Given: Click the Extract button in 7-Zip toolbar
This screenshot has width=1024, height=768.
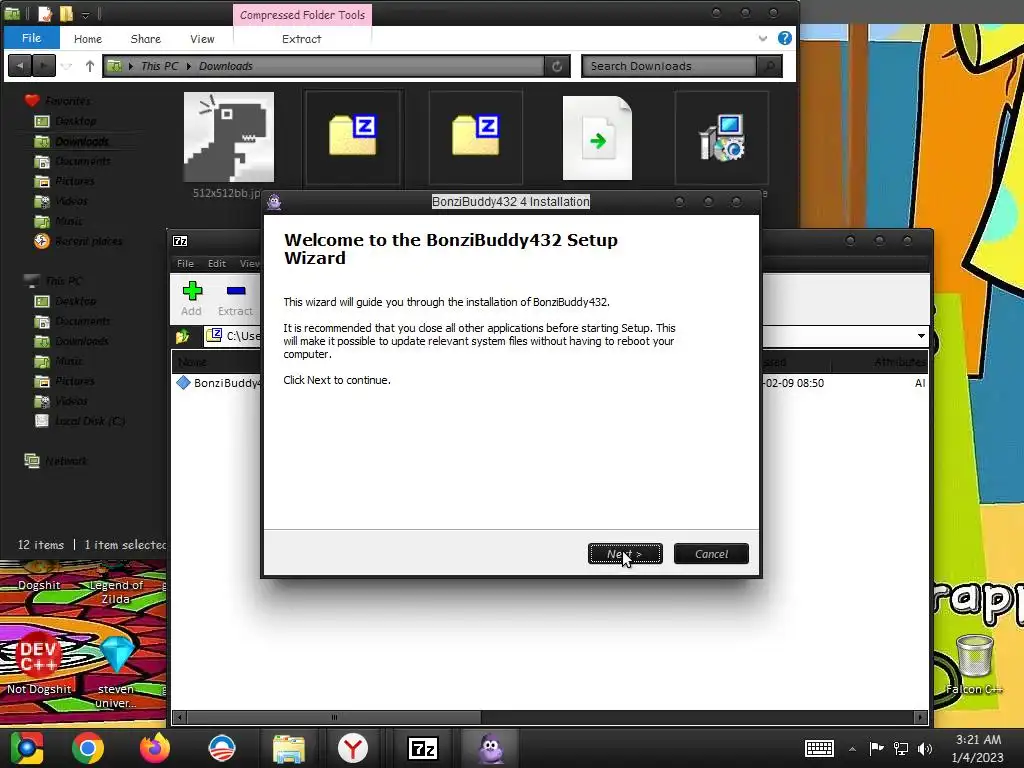Looking at the screenshot, I should (235, 298).
